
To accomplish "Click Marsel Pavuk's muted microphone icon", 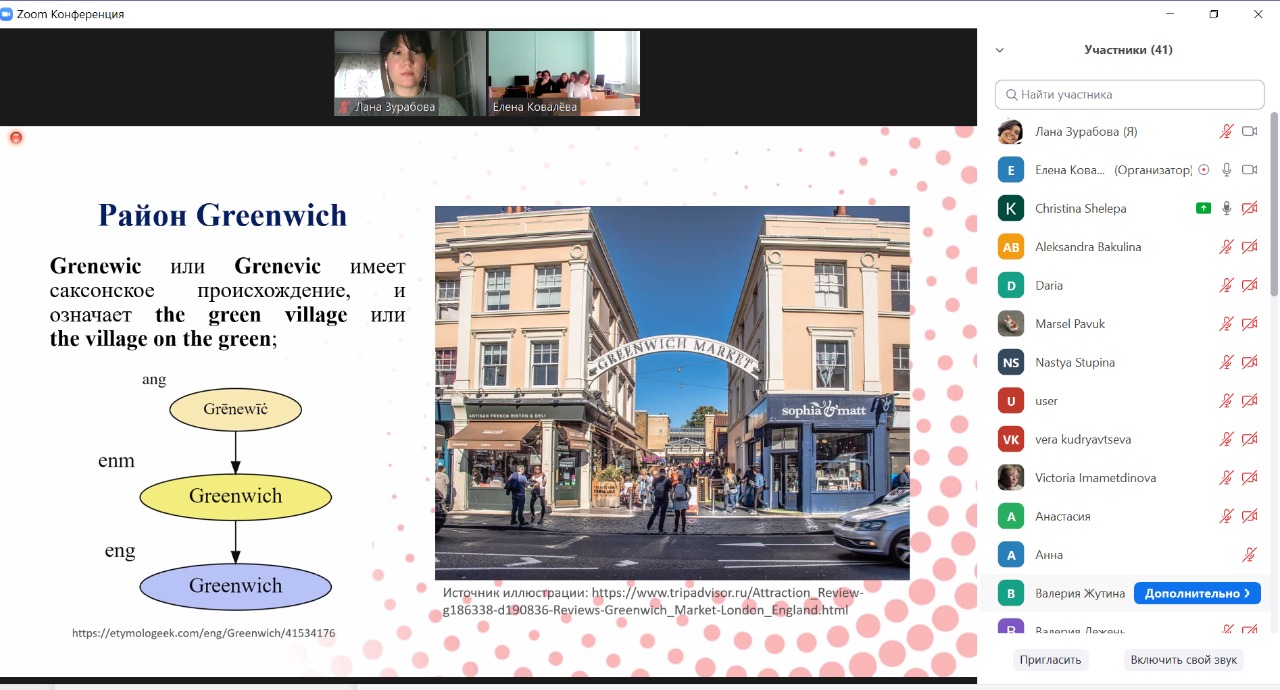I will point(1226,324).
